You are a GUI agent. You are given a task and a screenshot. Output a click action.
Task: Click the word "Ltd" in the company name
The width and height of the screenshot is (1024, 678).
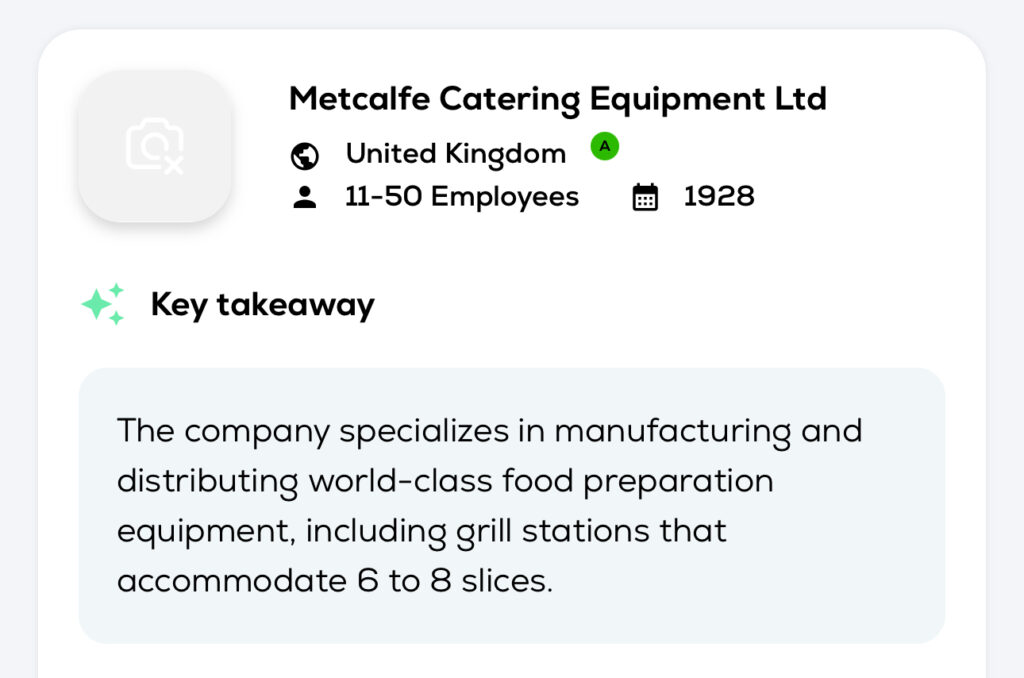point(800,99)
